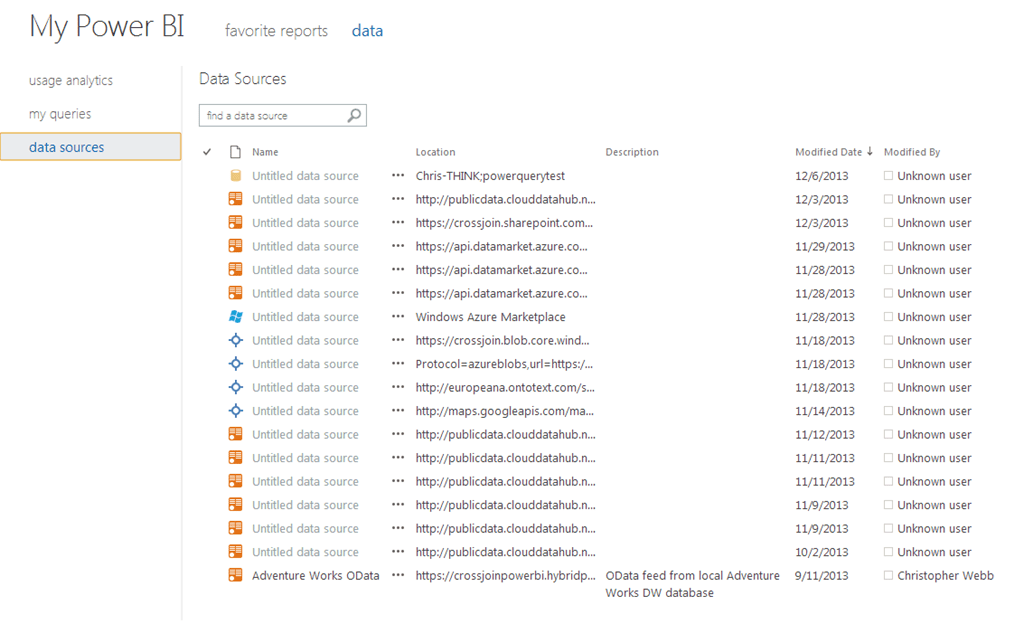Click the Description column header
This screenshot has width=1024, height=624.
tap(632, 152)
